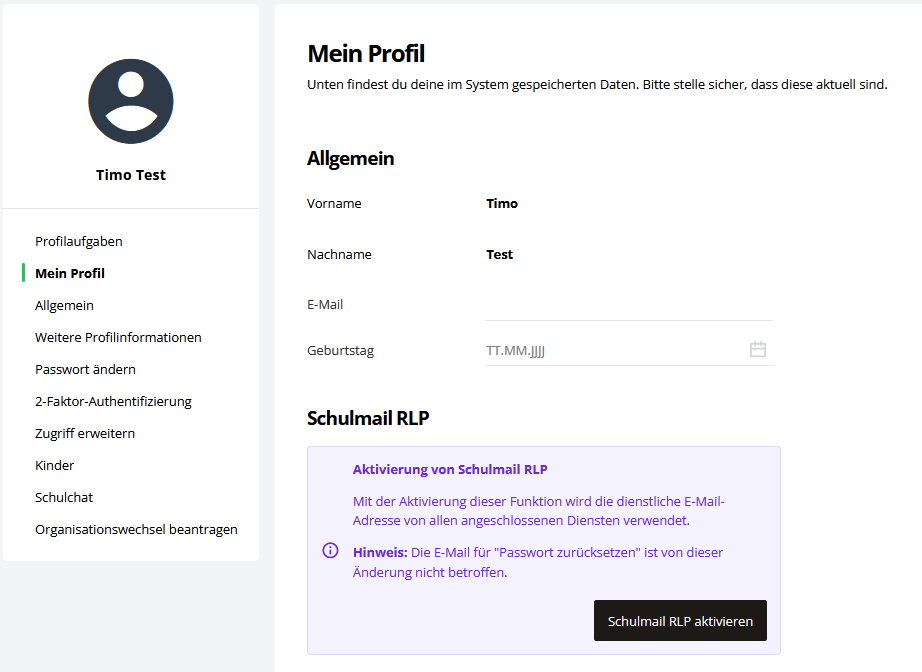Click the Timo Test username under avatar
Screen dimensions: 922x672
click(x=131, y=175)
